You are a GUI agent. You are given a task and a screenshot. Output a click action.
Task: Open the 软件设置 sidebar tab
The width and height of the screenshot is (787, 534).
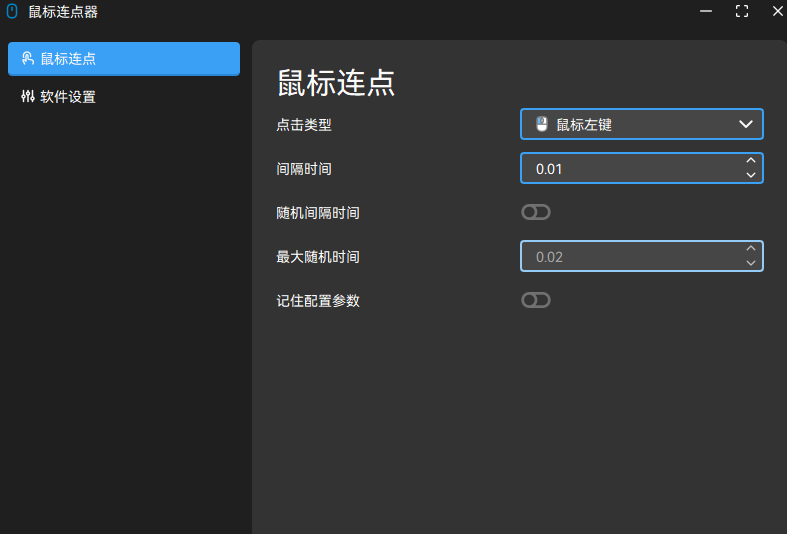tap(123, 97)
